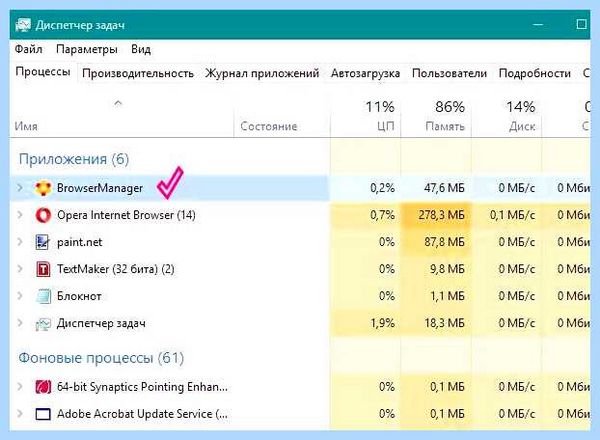The width and height of the screenshot is (600, 440).
Task: Select 64-bit Synaptics Pointing Enhan... row
Action: tap(142, 387)
